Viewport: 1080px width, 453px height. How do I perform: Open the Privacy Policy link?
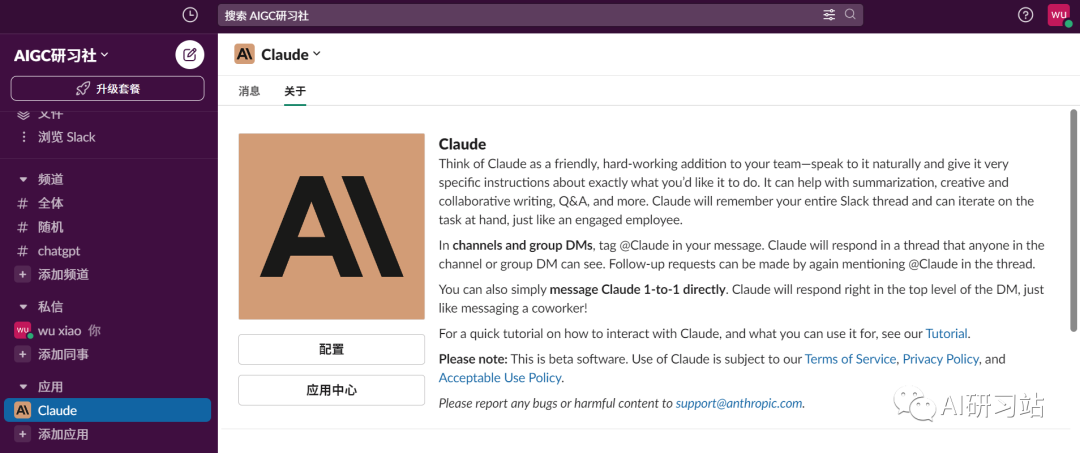pos(940,359)
